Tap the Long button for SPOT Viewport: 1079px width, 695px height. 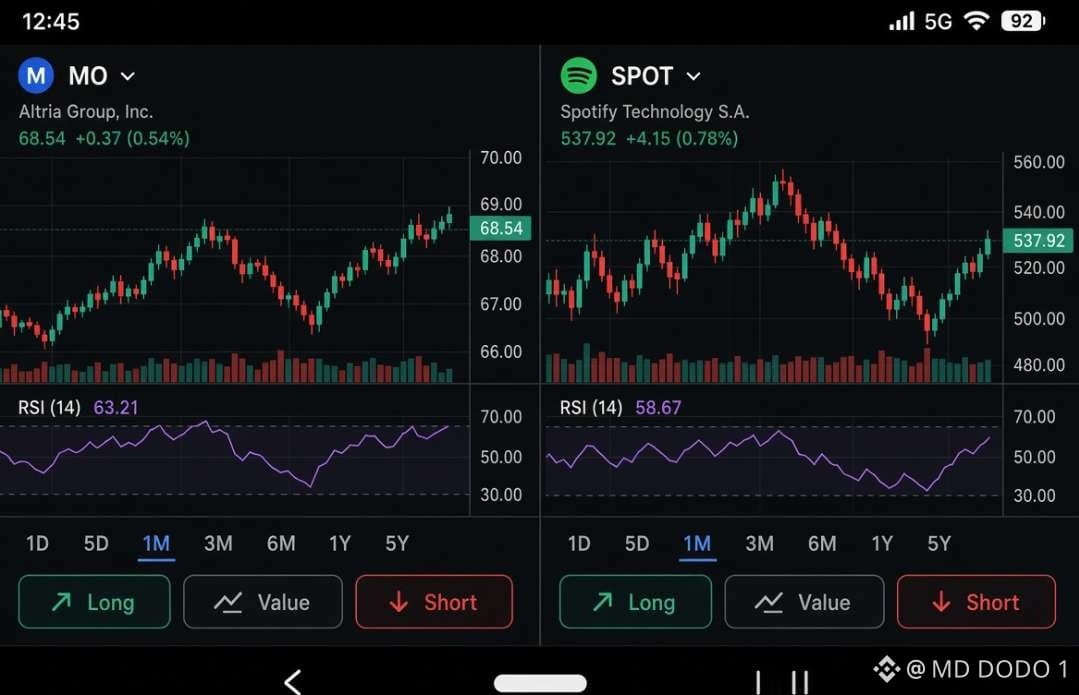coord(635,602)
